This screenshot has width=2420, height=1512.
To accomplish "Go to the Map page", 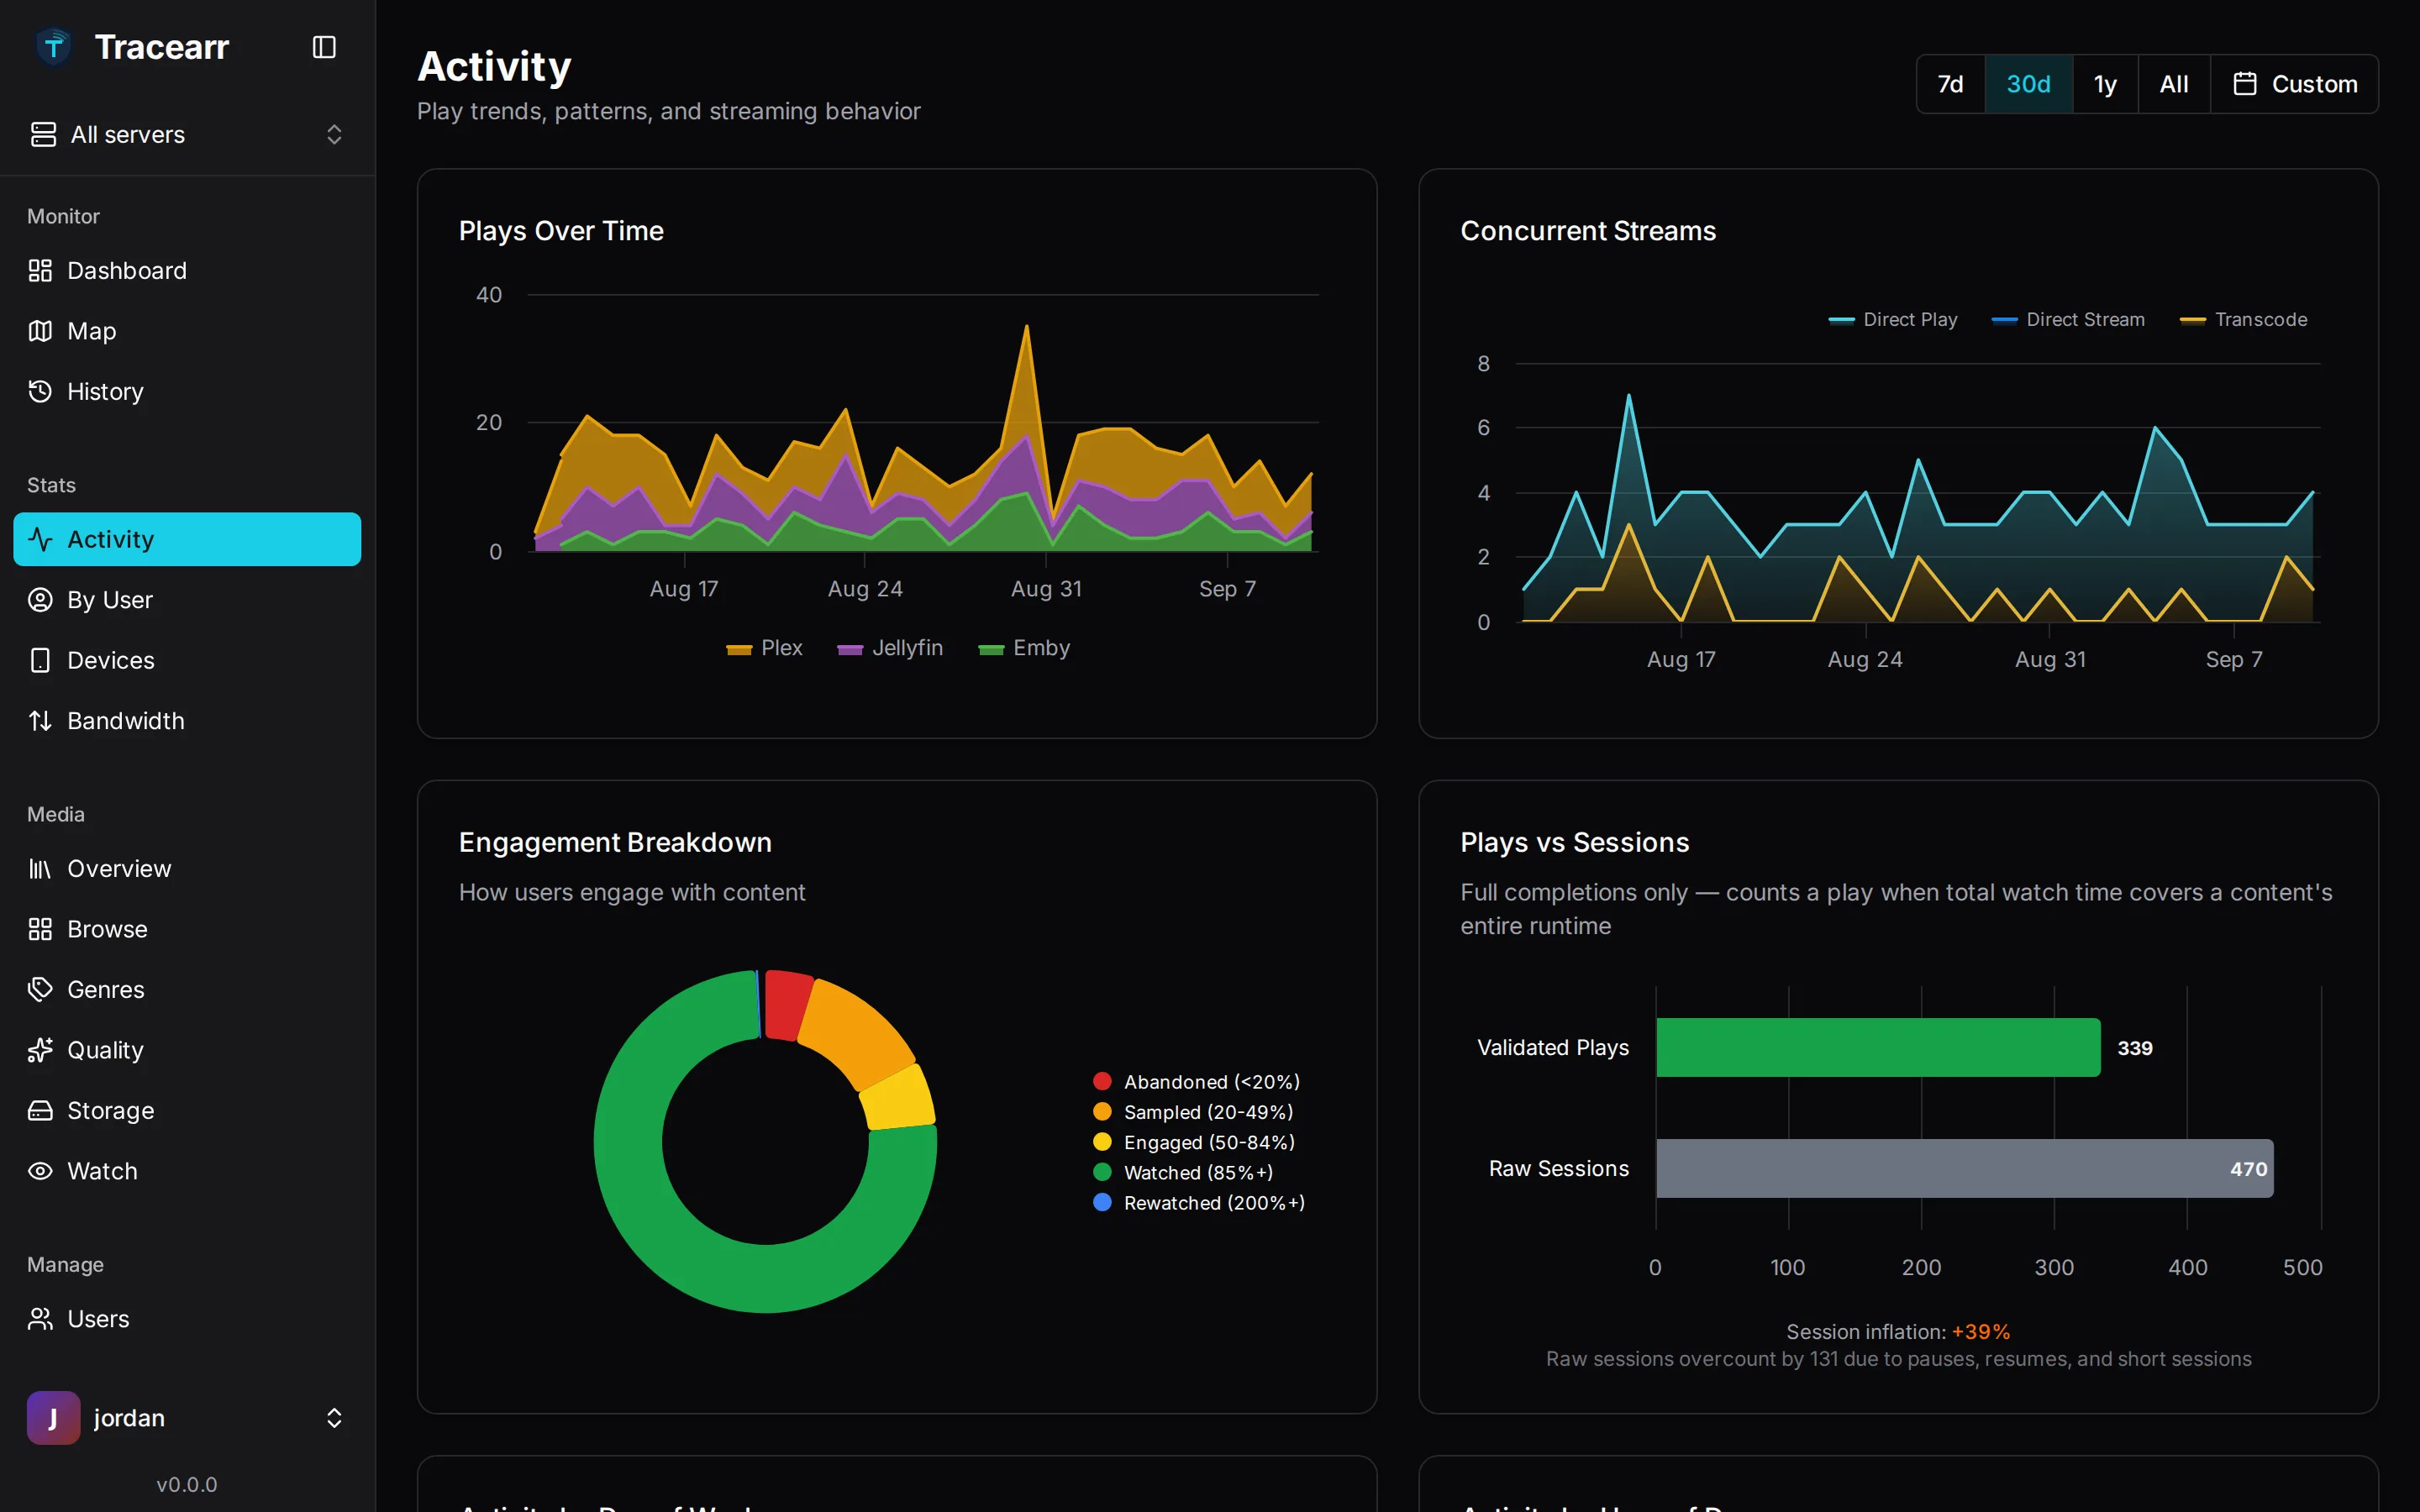I will (187, 331).
